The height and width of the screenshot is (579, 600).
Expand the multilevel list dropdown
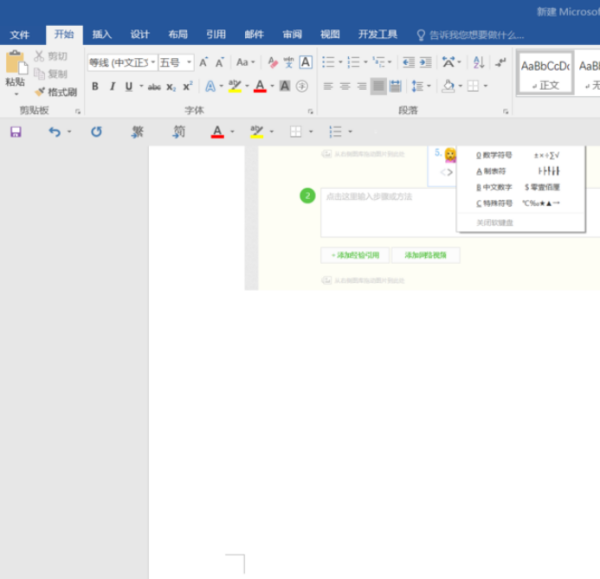tap(390, 62)
